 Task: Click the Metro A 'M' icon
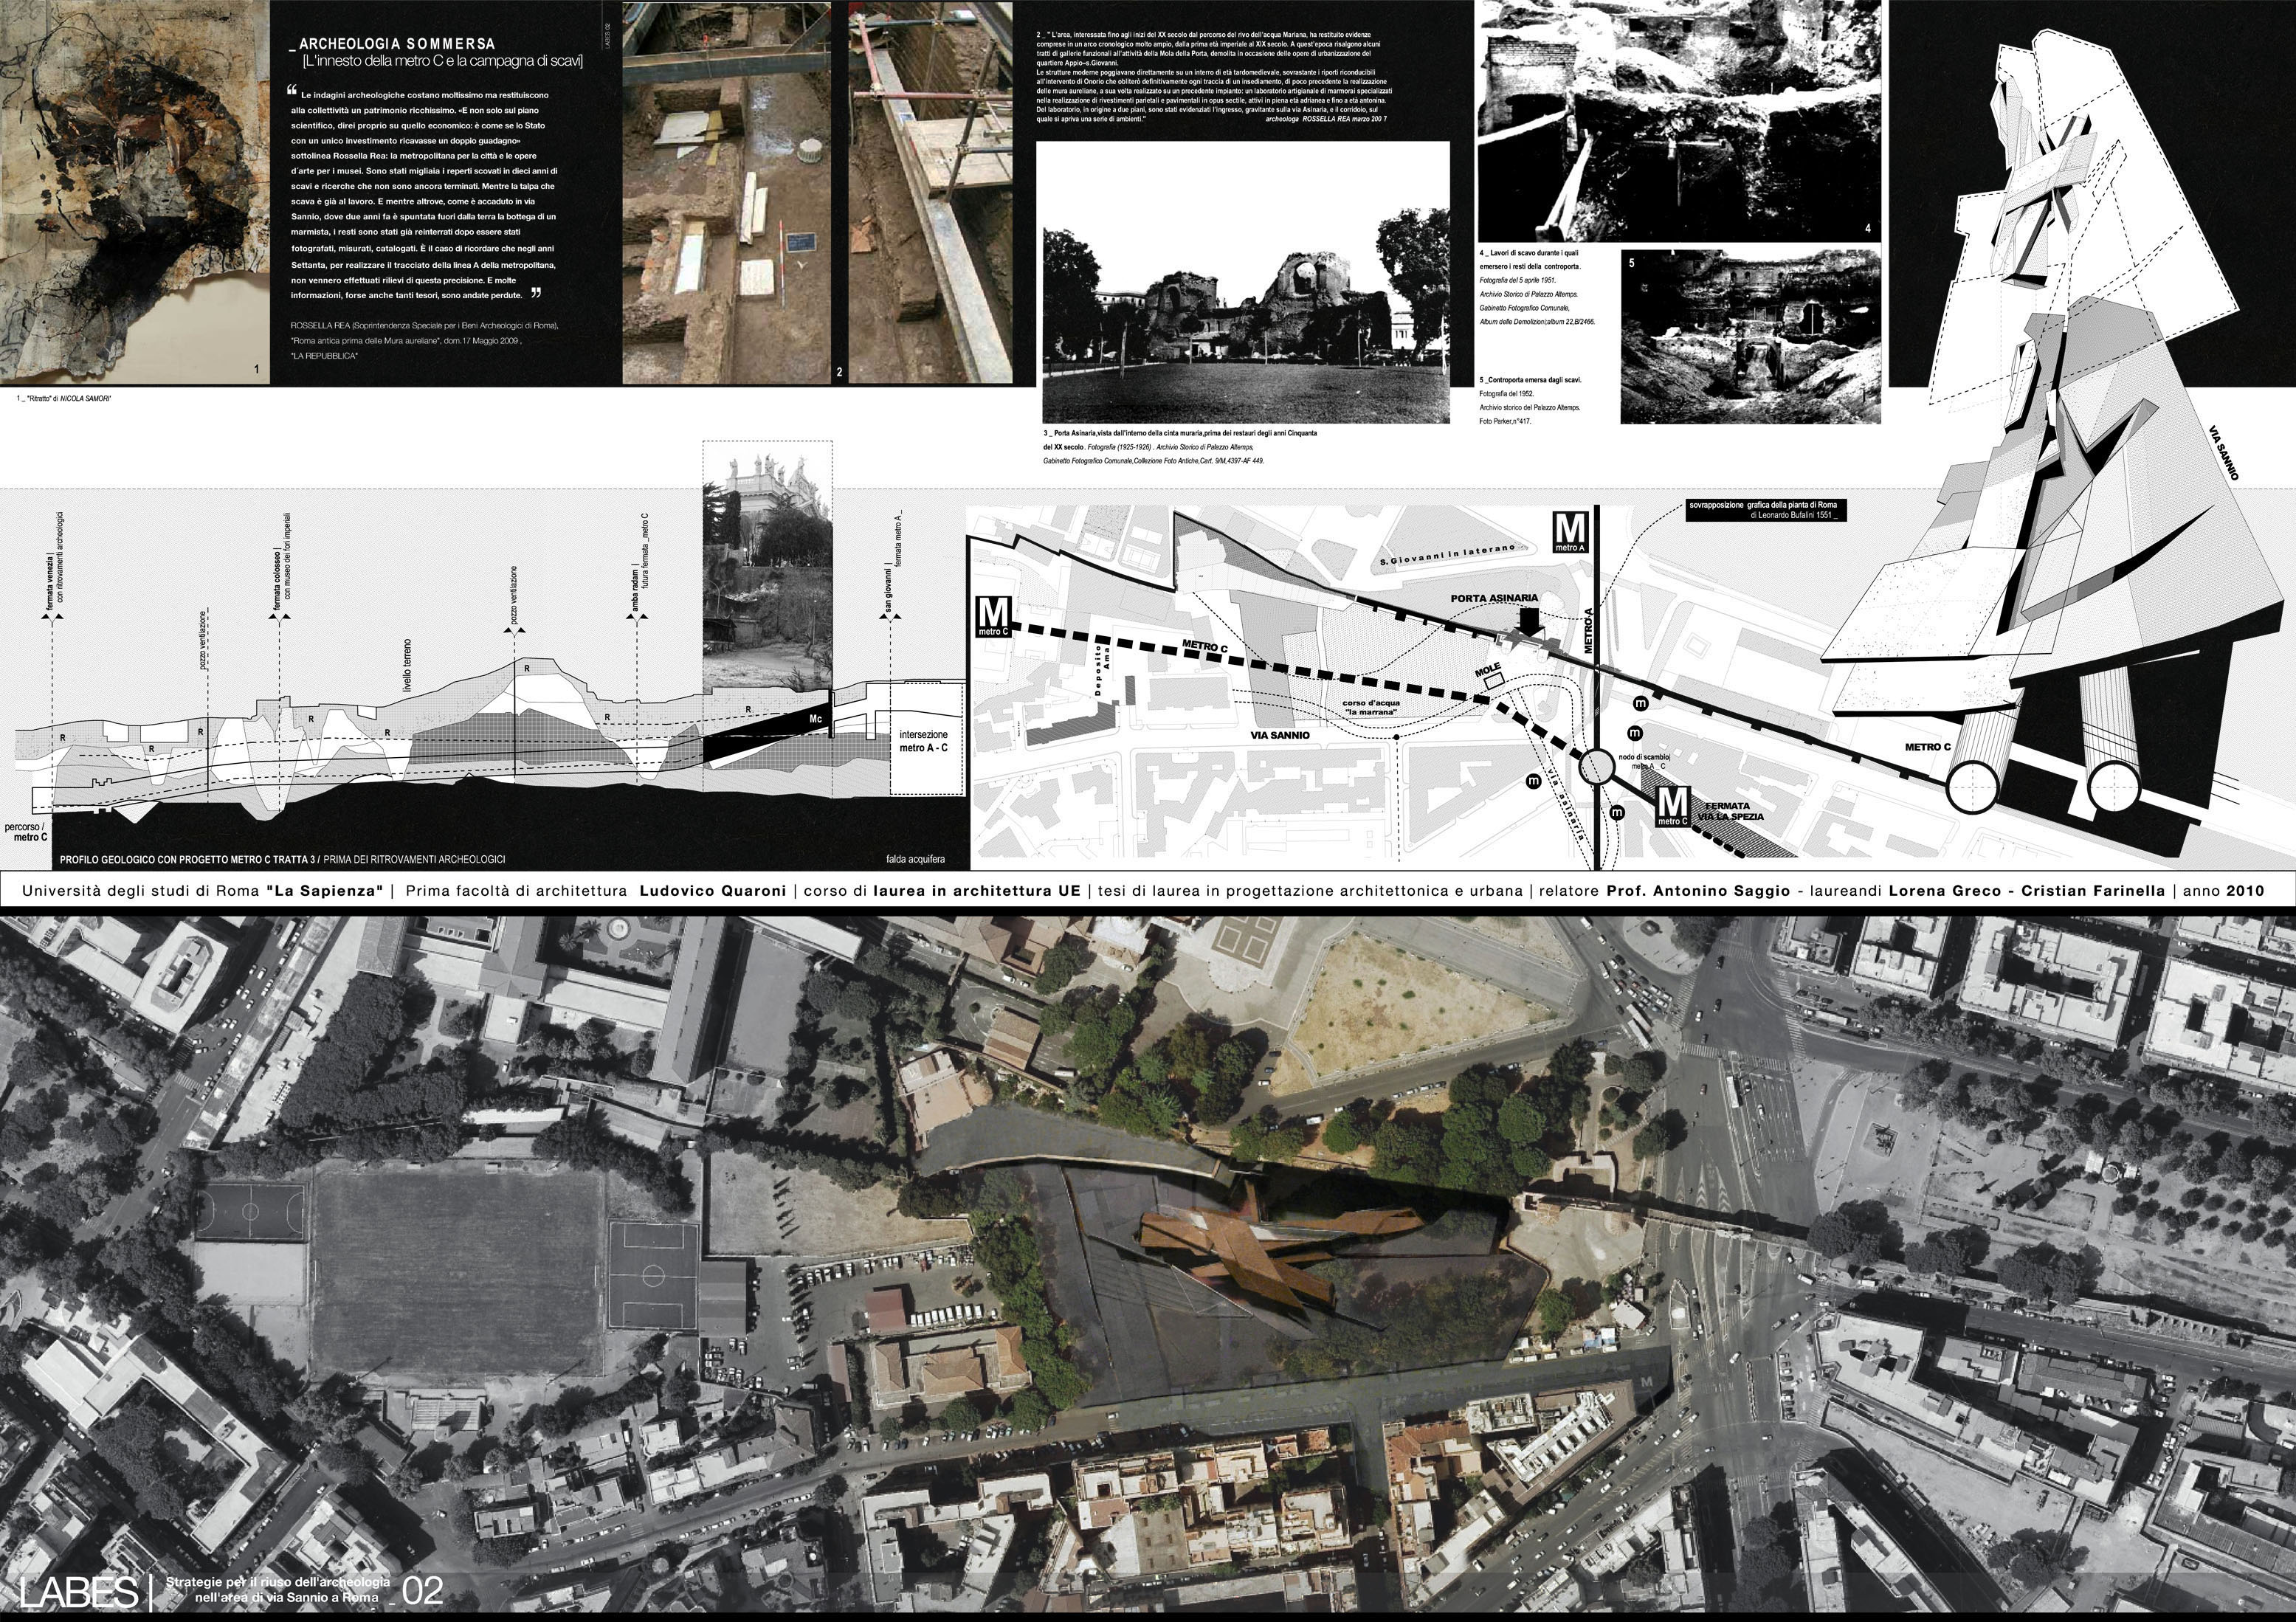(1570, 532)
